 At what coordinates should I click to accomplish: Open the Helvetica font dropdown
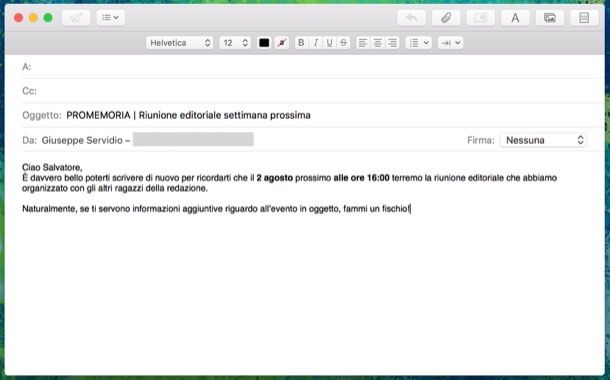[179, 43]
